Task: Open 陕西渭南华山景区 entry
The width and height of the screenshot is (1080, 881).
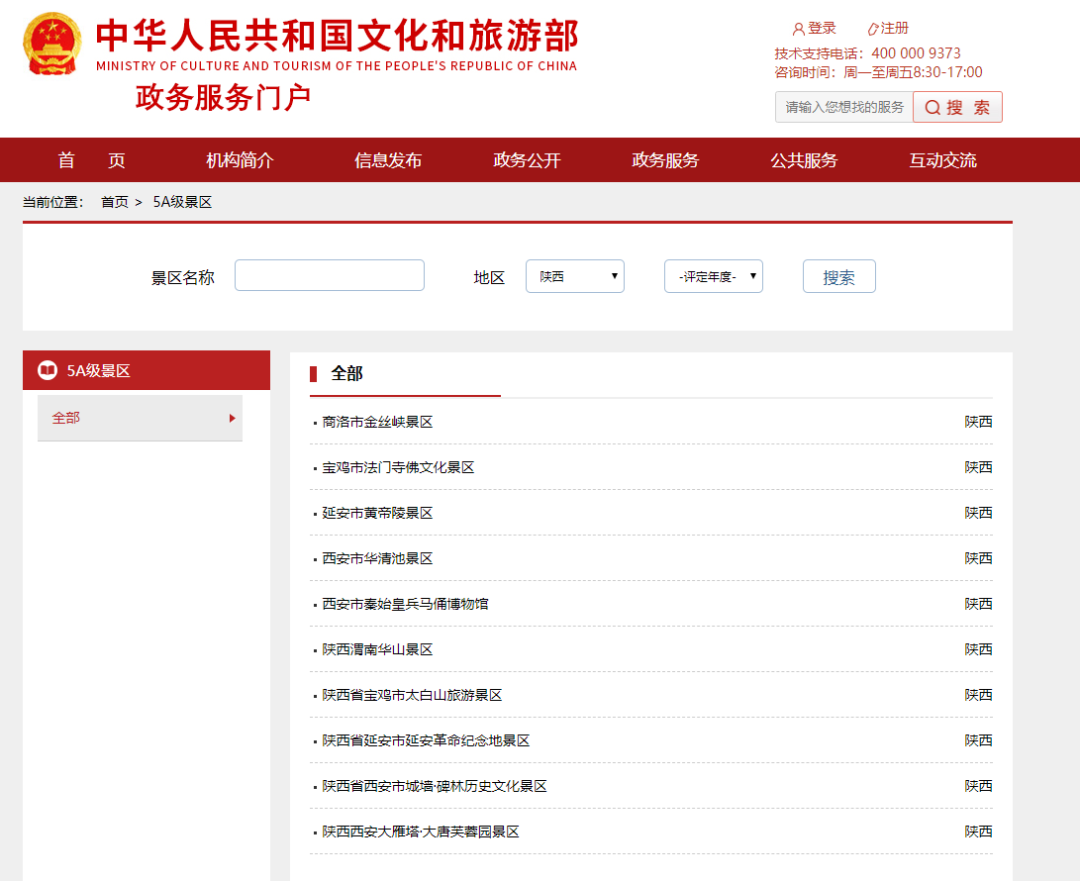Action: pyautogui.click(x=377, y=650)
